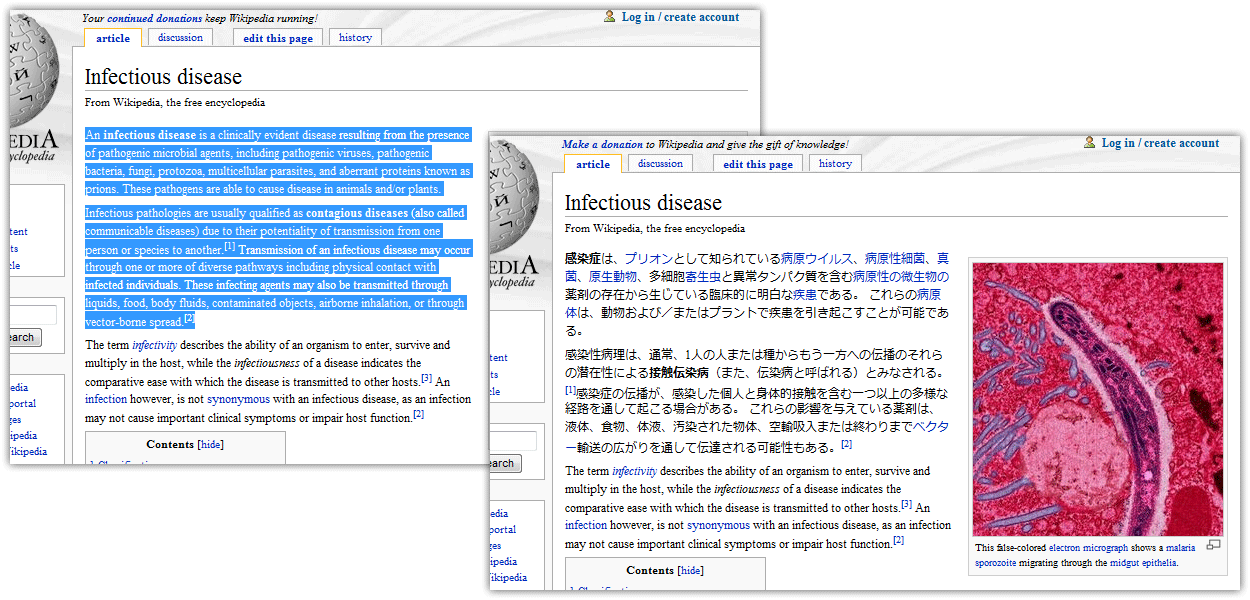The height and width of the screenshot is (600, 1250).
Task: Click the search input field in the back window
Action: [x=33, y=316]
